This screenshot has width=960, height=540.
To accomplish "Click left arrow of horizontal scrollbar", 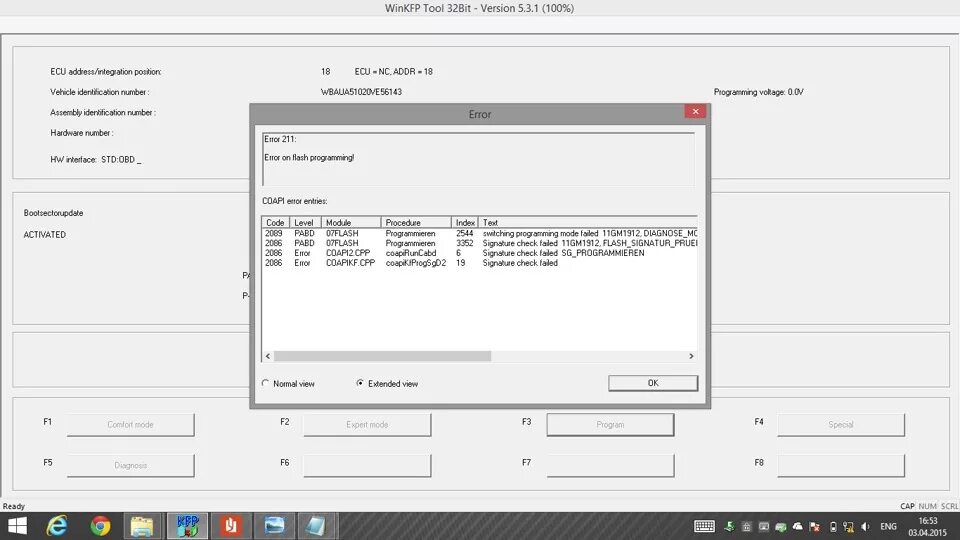I will click(268, 356).
